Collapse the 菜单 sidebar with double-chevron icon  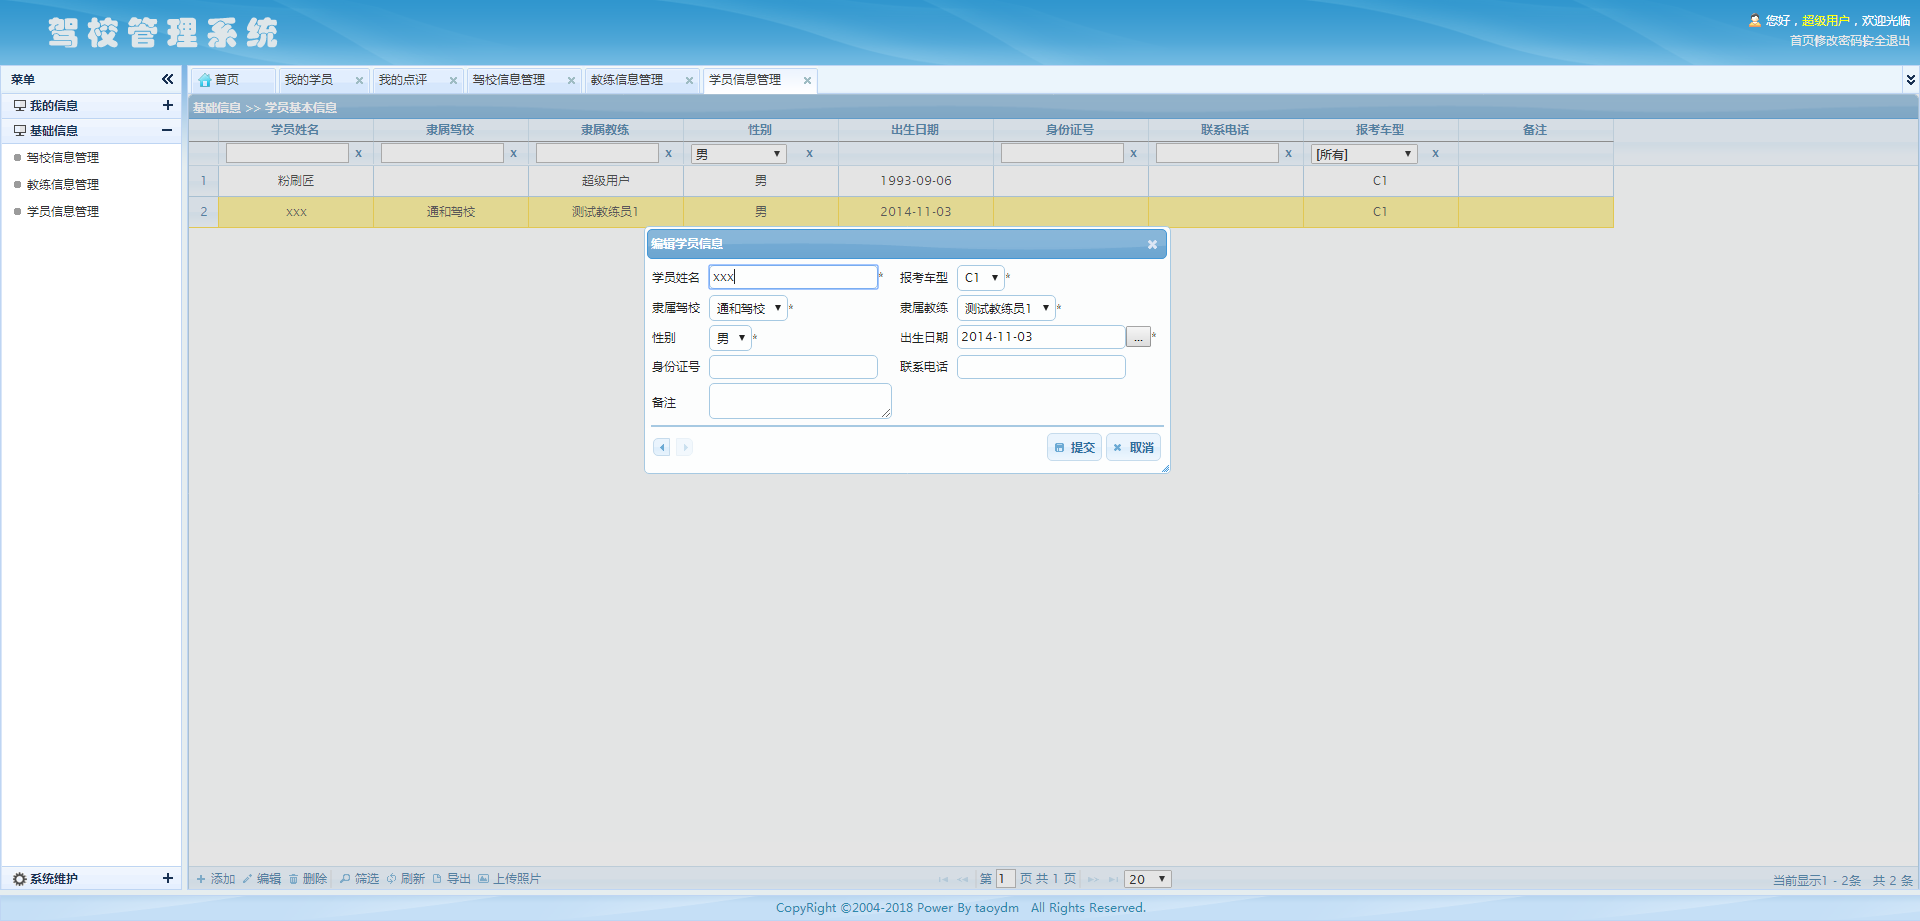(167, 79)
